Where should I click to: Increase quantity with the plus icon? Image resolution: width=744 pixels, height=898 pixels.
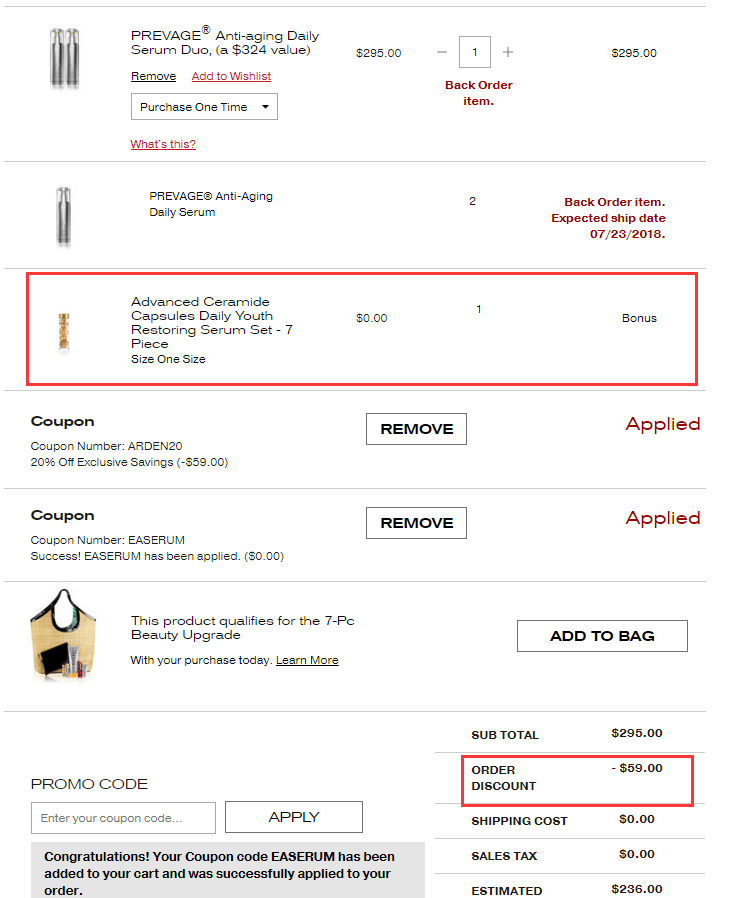click(x=508, y=52)
